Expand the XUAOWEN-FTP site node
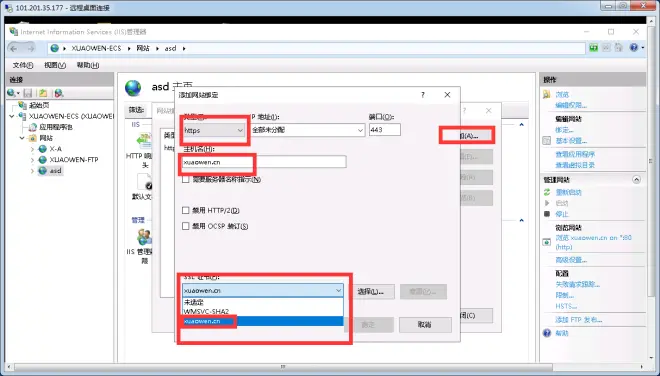 tap(32, 160)
